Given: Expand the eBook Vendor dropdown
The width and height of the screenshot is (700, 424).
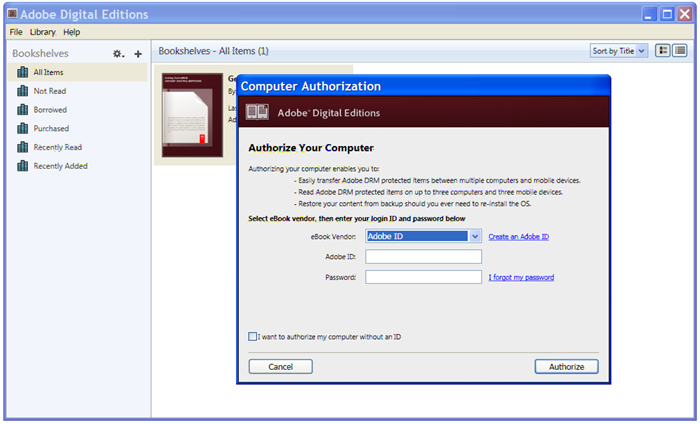Looking at the screenshot, I should click(x=476, y=236).
